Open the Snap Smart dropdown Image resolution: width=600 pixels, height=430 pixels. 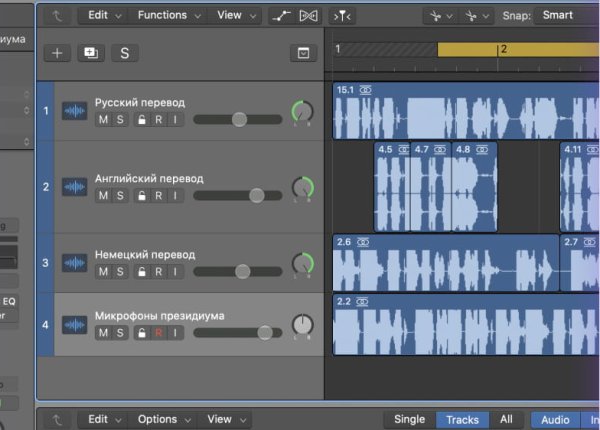566,16
